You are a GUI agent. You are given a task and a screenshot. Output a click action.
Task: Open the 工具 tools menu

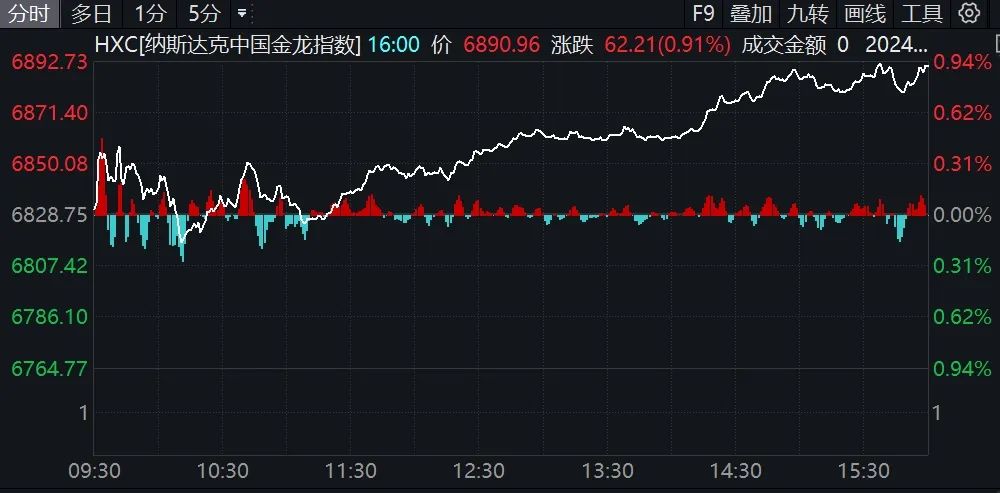point(922,13)
